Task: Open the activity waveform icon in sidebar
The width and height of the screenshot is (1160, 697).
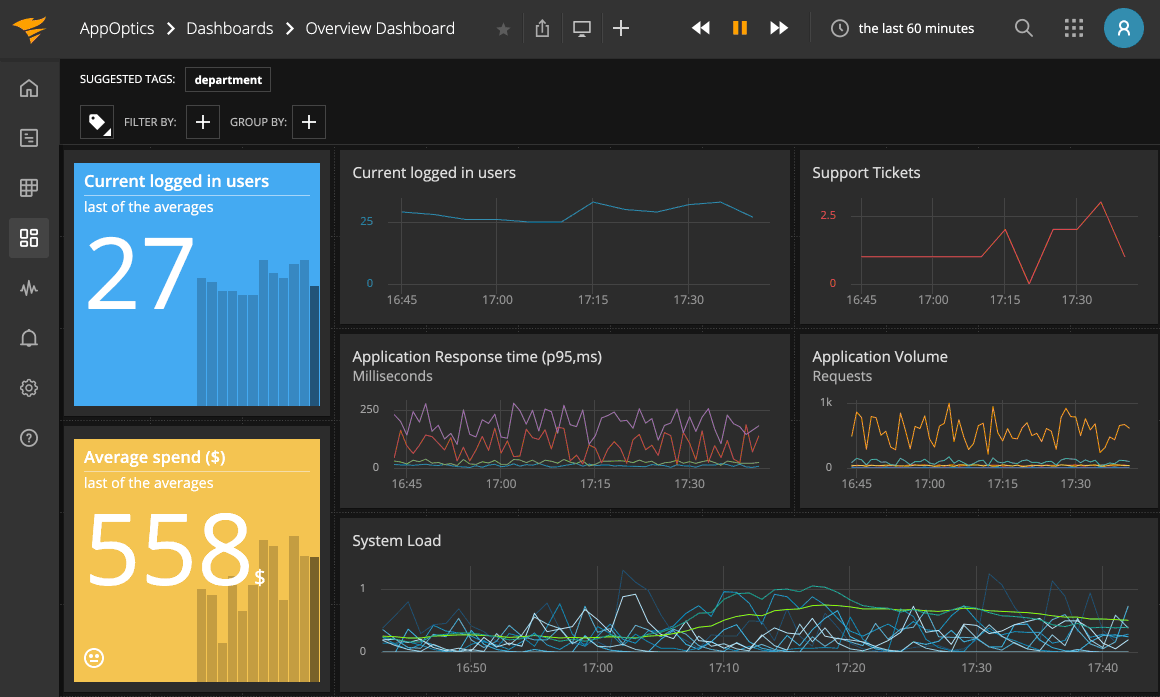Action: [x=29, y=289]
